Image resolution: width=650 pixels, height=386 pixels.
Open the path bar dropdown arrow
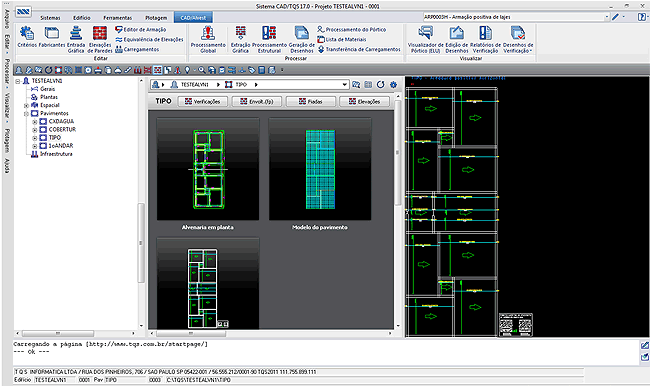344,85
